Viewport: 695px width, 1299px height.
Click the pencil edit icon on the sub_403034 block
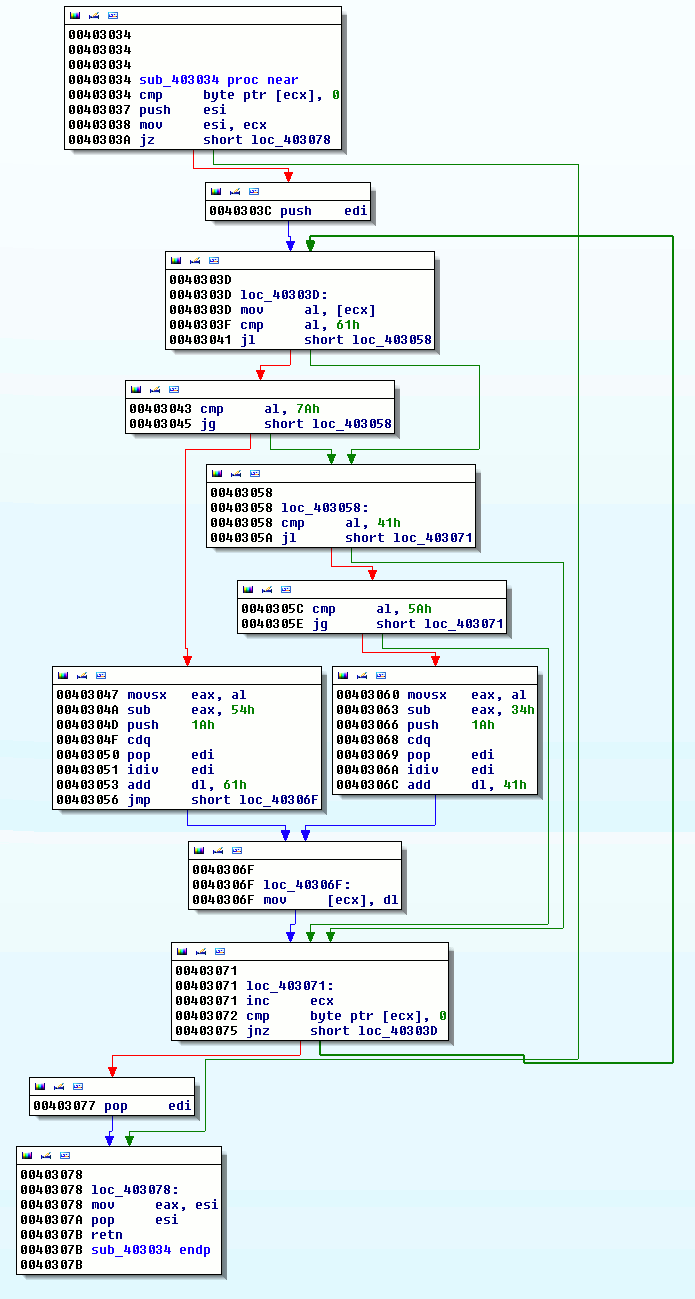[94, 16]
